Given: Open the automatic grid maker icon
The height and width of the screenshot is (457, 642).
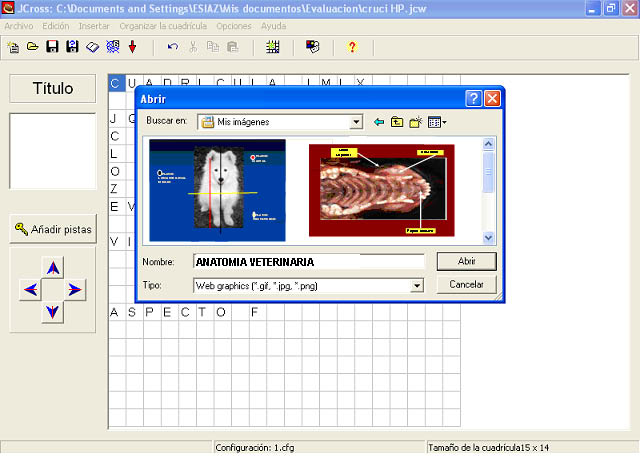Looking at the screenshot, I should (273, 47).
